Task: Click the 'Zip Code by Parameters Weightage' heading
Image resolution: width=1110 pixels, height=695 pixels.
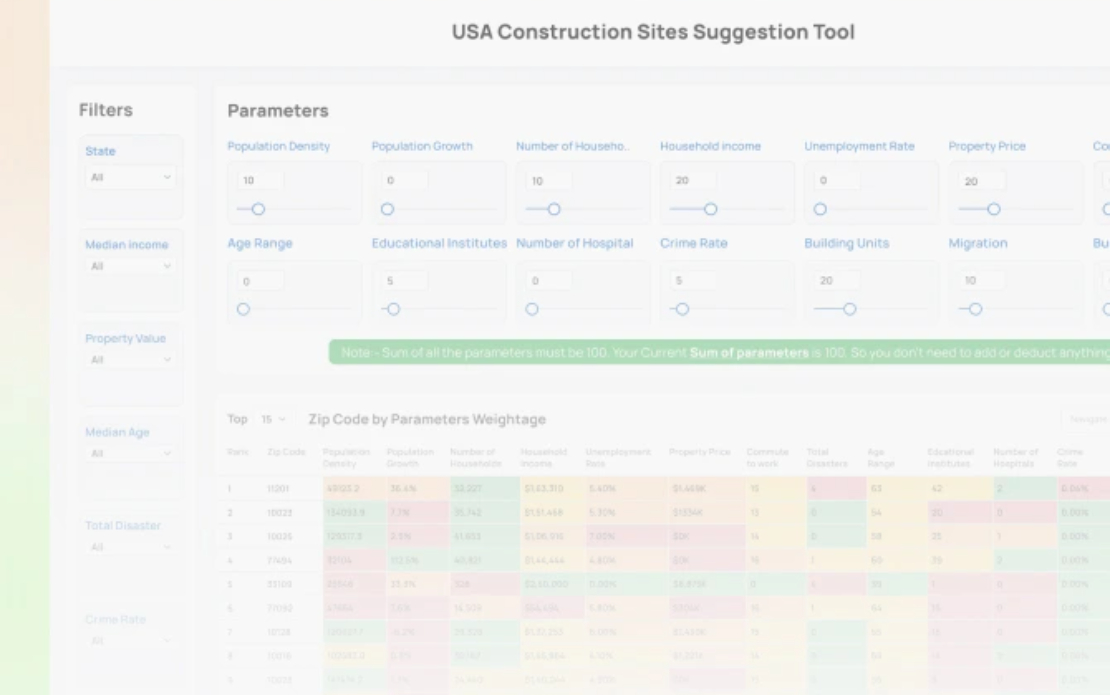Action: pyautogui.click(x=427, y=419)
